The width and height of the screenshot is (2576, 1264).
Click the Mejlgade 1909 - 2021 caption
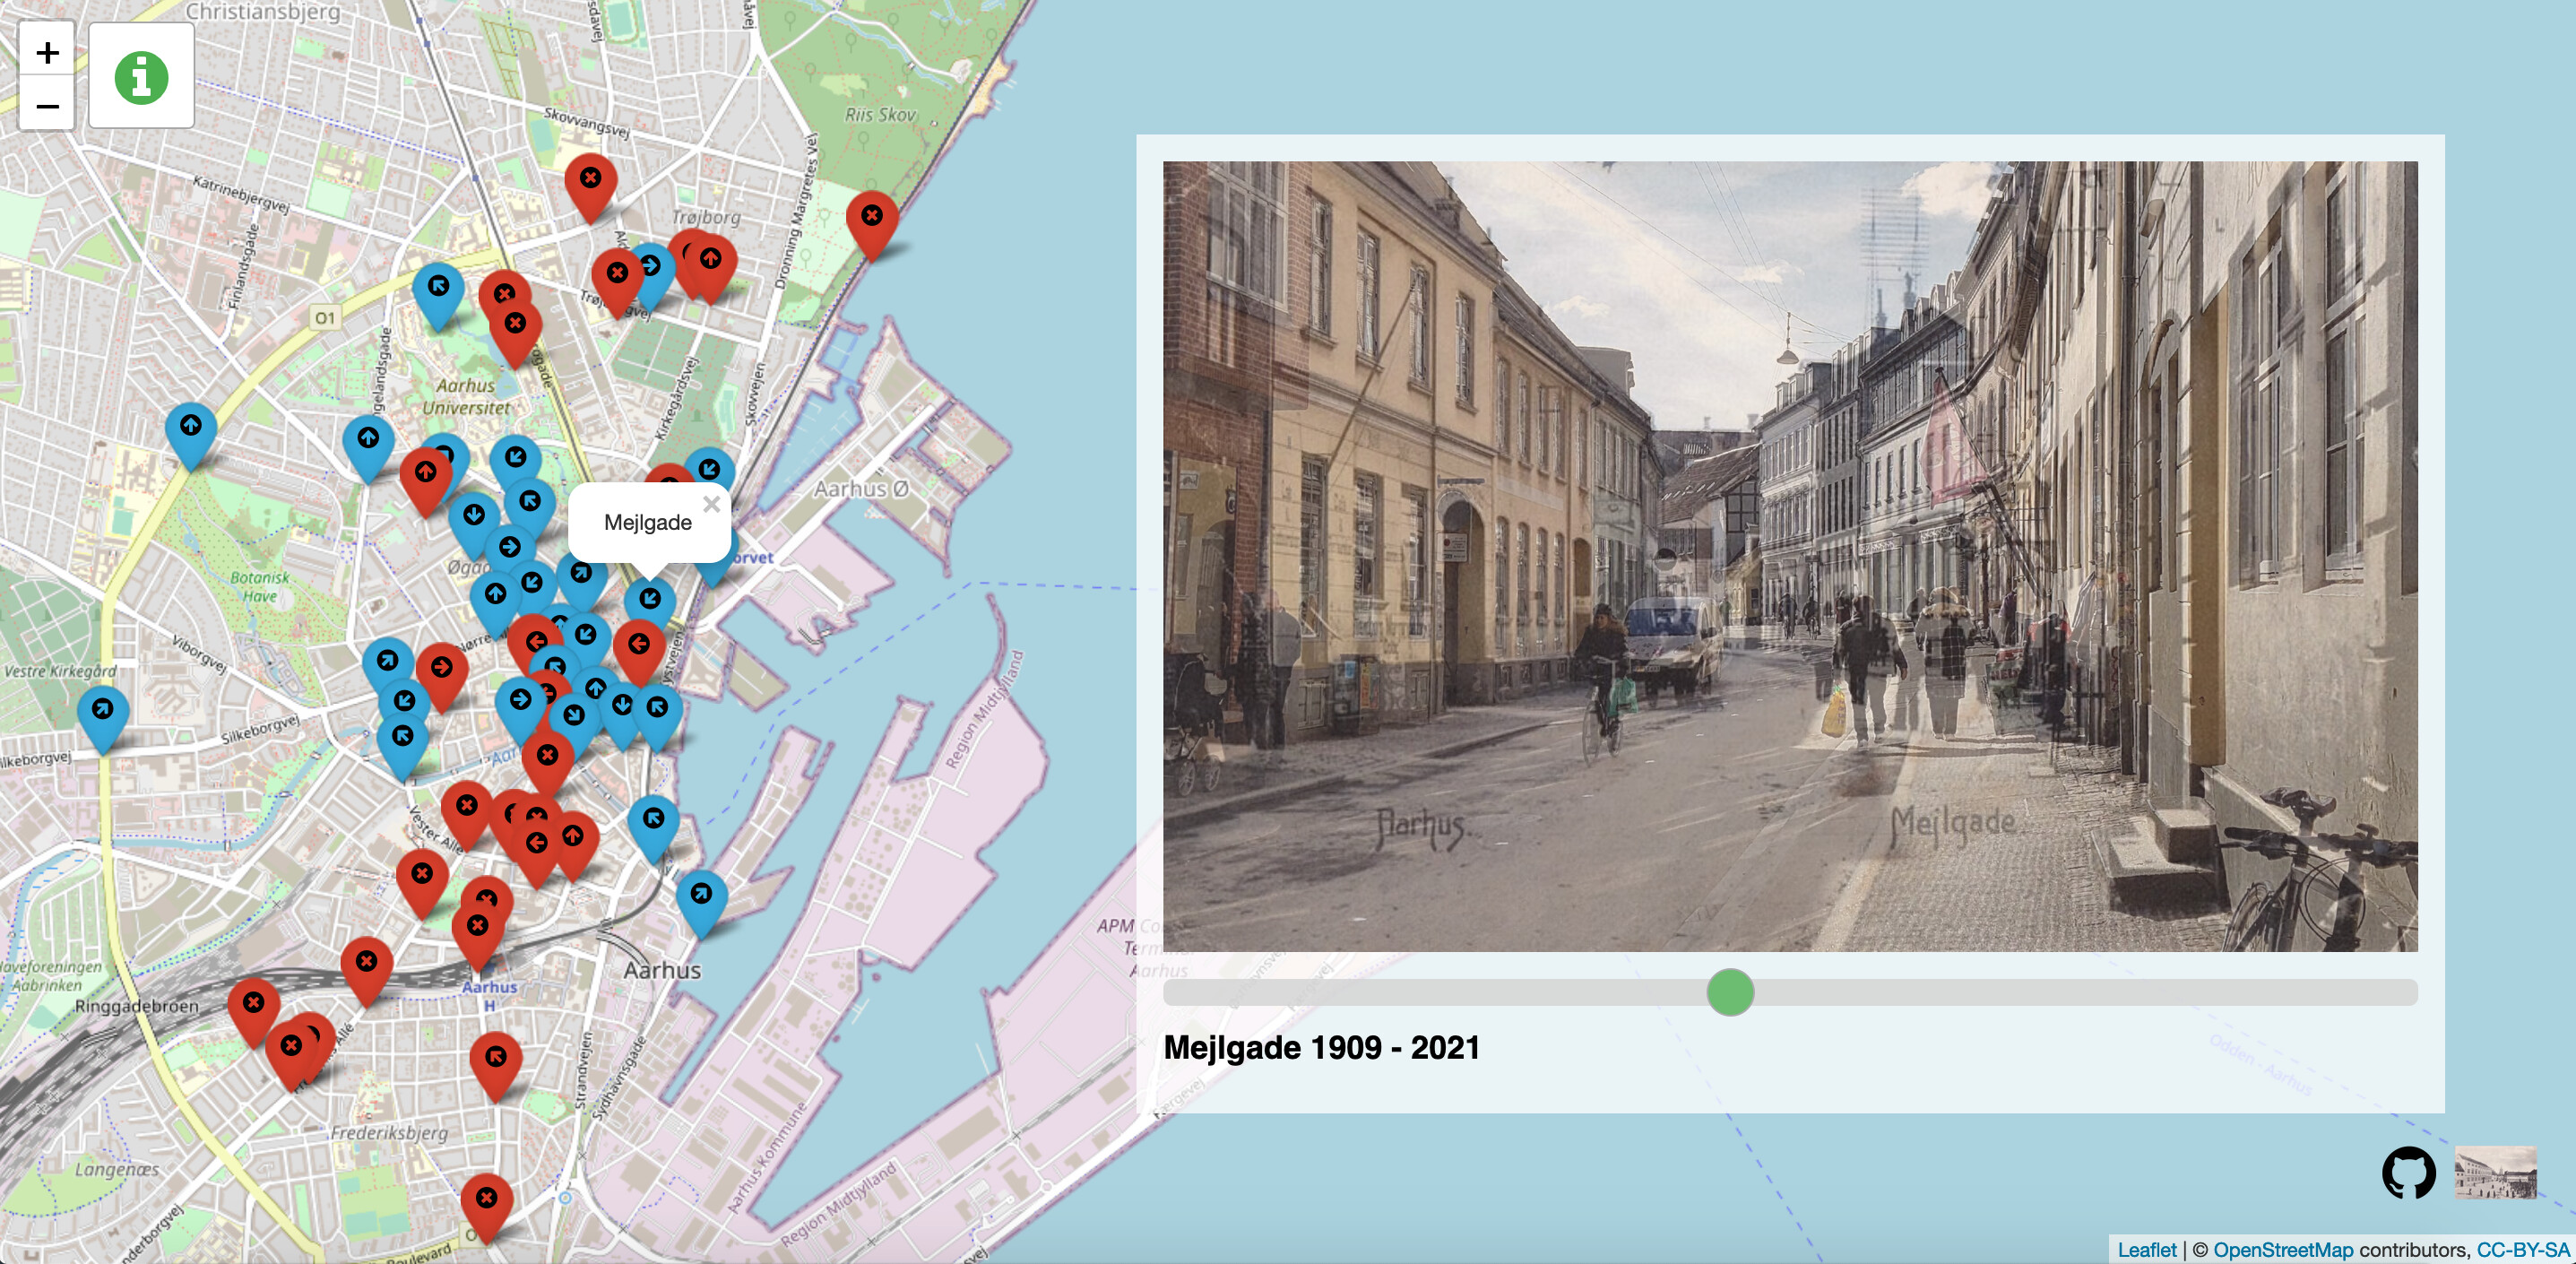point(1321,1047)
